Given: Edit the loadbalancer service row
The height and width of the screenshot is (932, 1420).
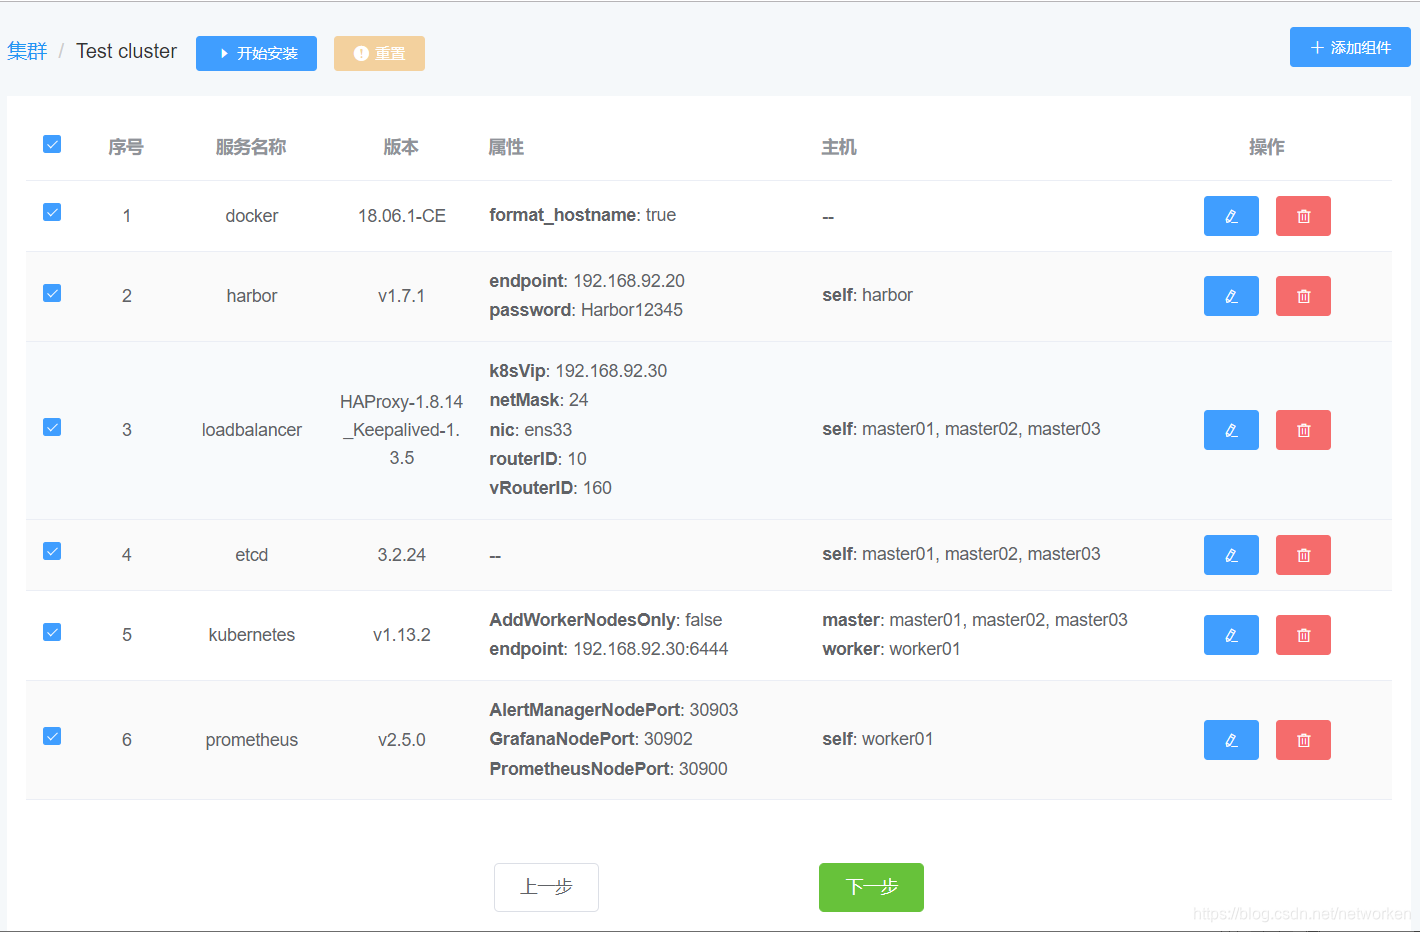Looking at the screenshot, I should pyautogui.click(x=1231, y=430).
